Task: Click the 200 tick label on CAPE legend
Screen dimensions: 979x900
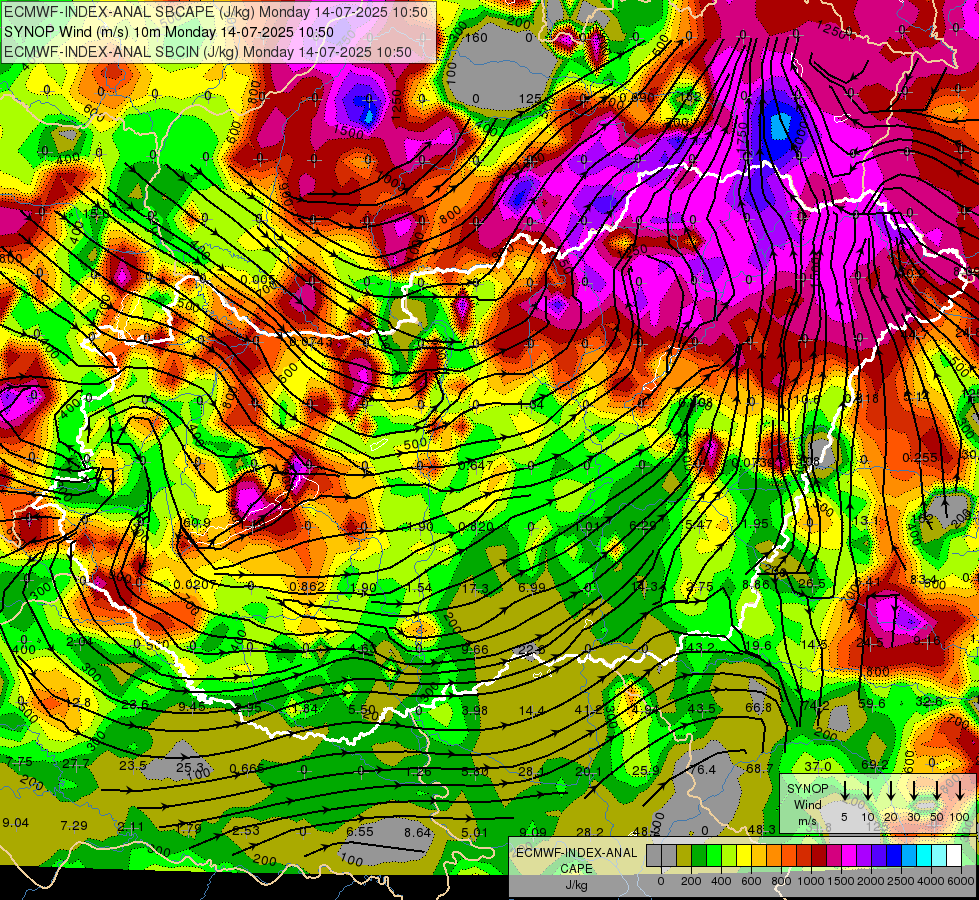Action: tap(691, 881)
